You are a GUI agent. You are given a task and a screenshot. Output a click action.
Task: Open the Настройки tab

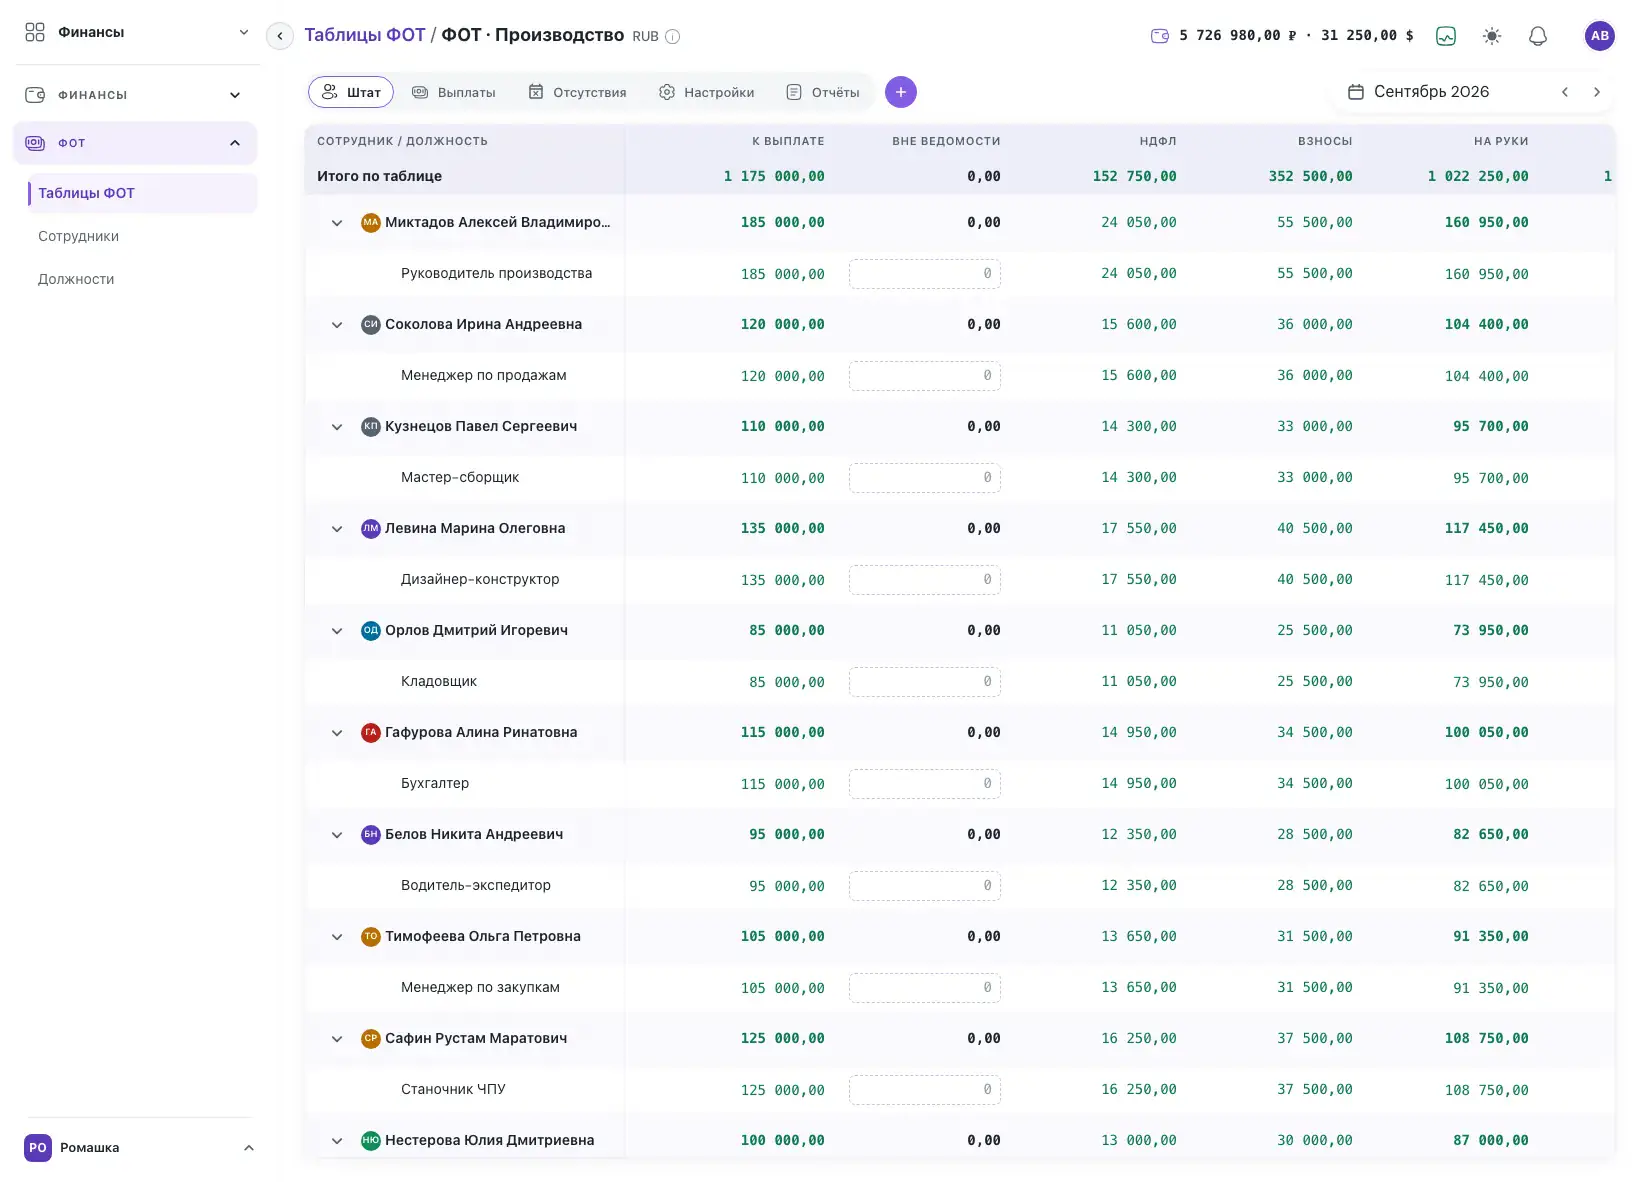pos(707,92)
